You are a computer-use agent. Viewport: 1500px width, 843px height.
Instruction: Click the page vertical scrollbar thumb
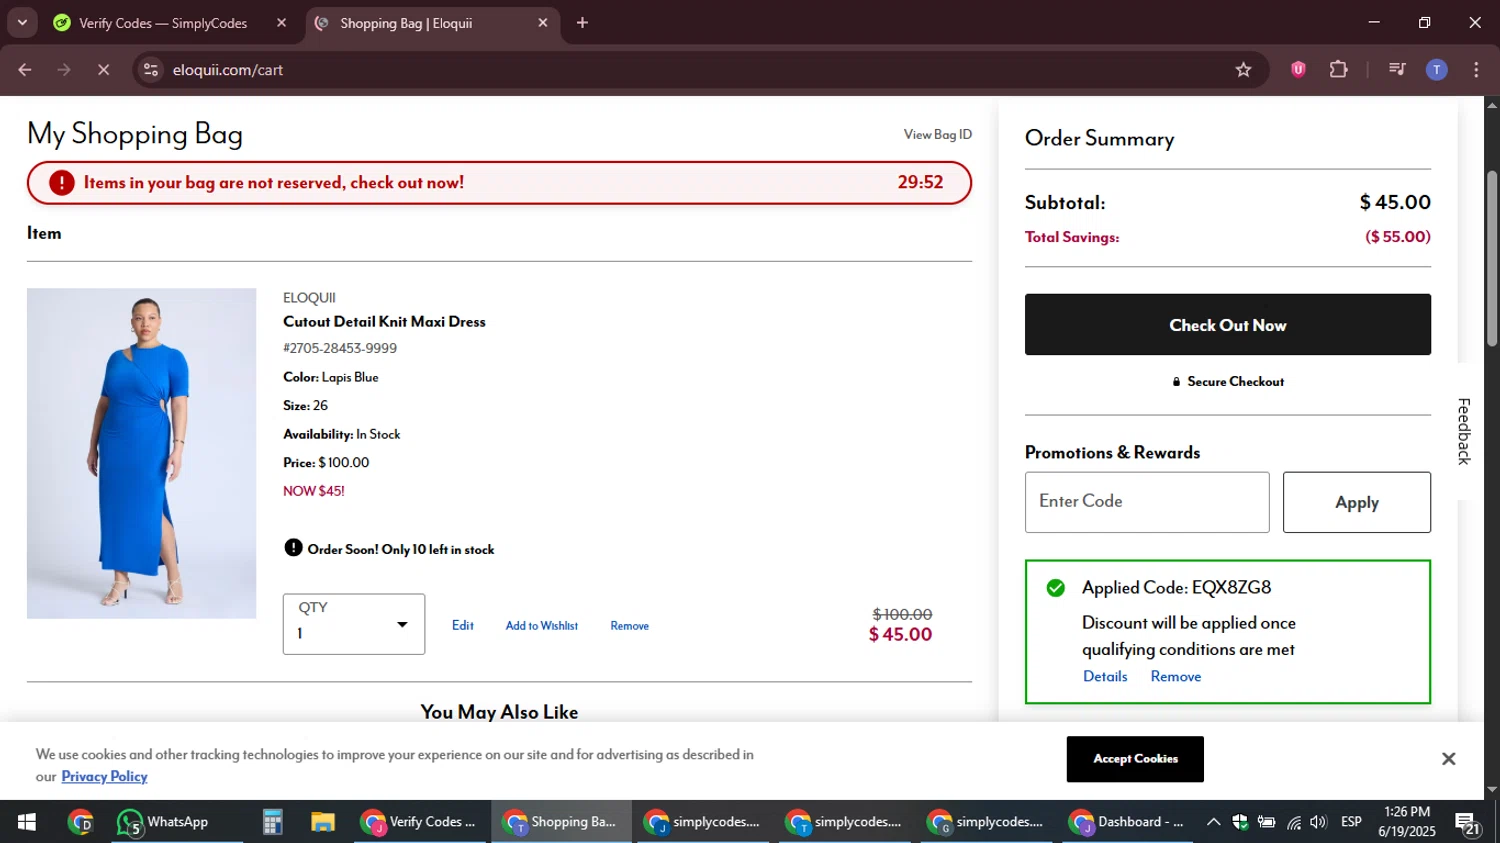pos(1492,259)
